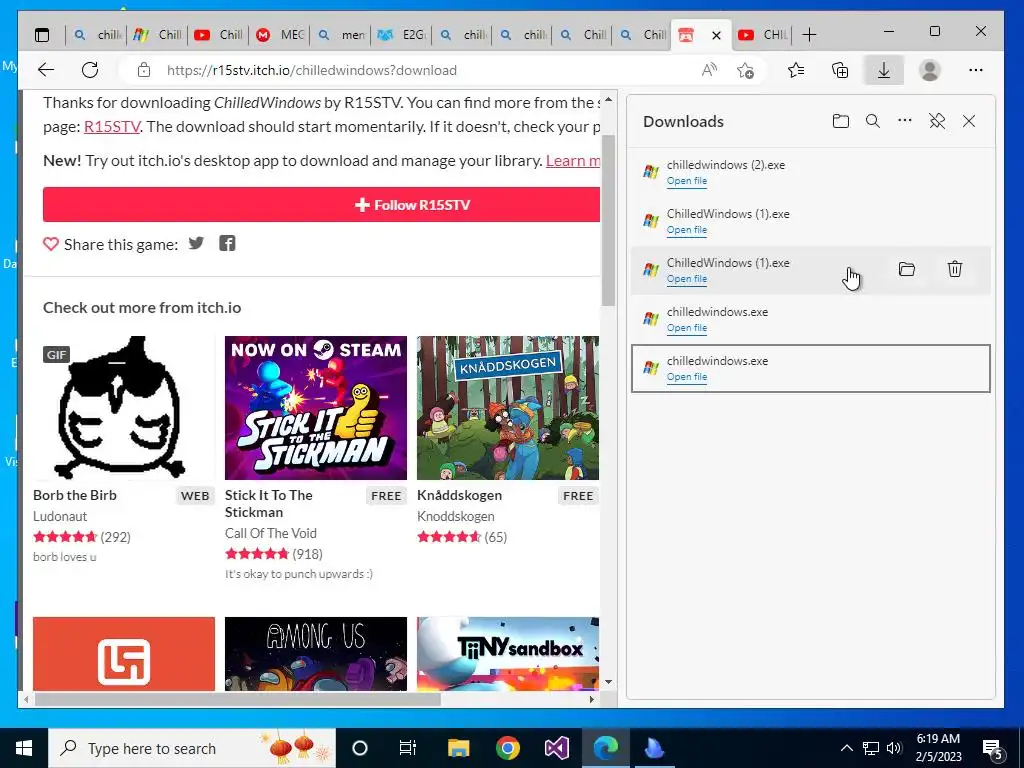
Task: Close the active itch.io tab
Action: click(716, 35)
